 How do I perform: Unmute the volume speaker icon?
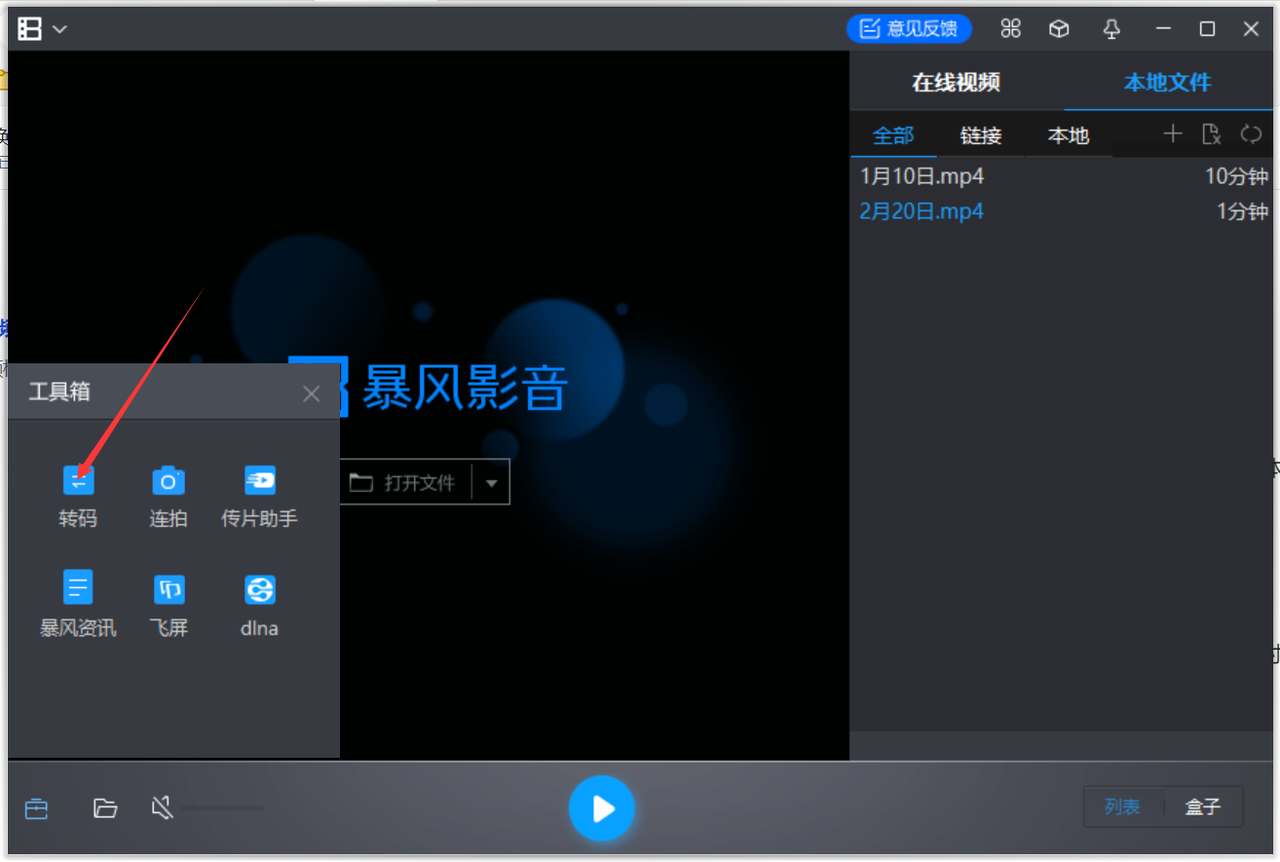tap(162, 808)
